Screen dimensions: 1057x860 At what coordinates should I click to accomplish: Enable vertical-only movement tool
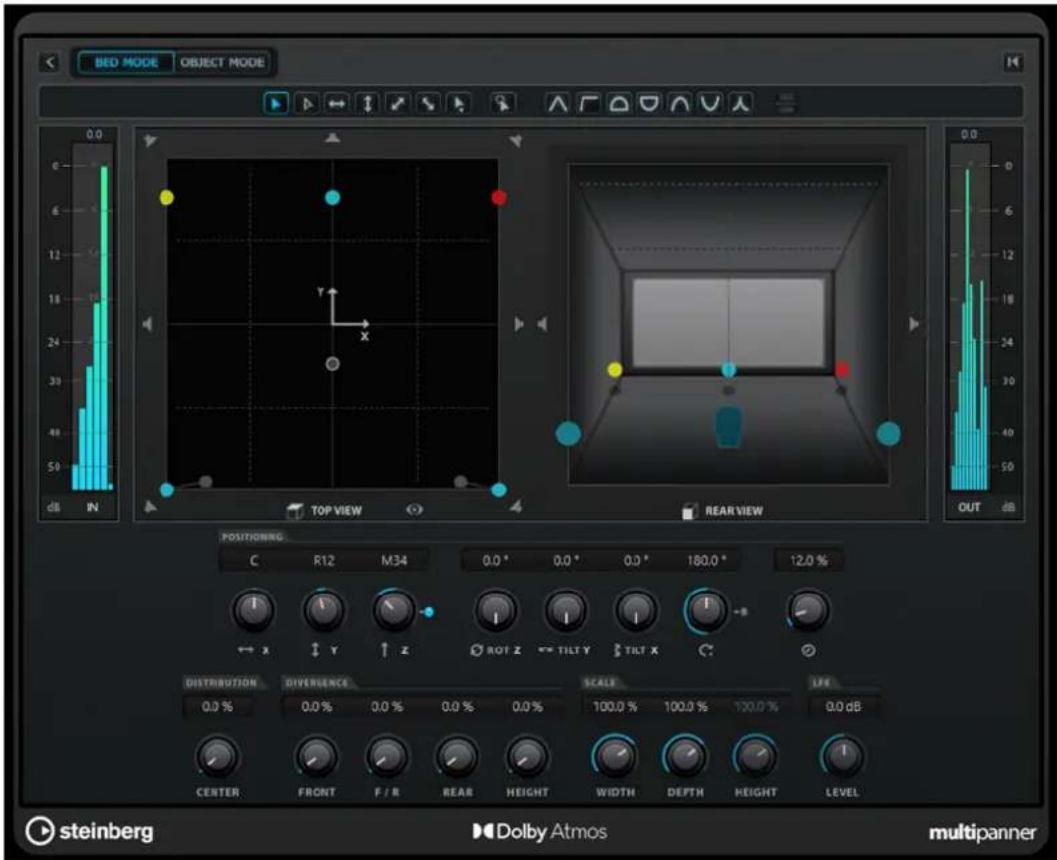tap(367, 104)
